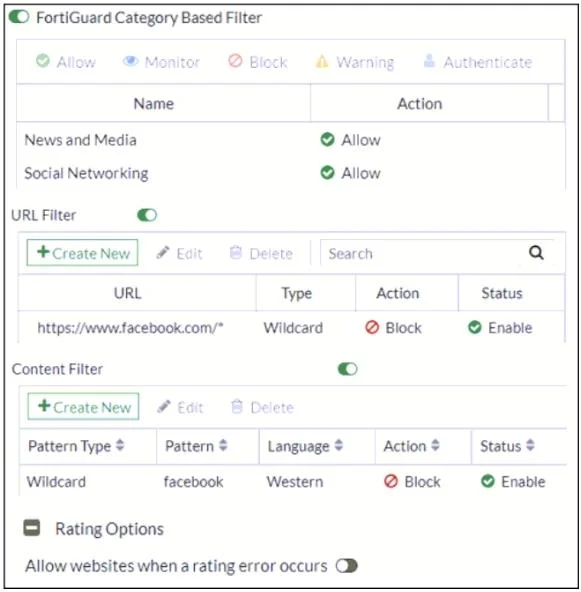Click Block icon in Content Filter row
This screenshot has width=581, height=592.
(x=391, y=481)
